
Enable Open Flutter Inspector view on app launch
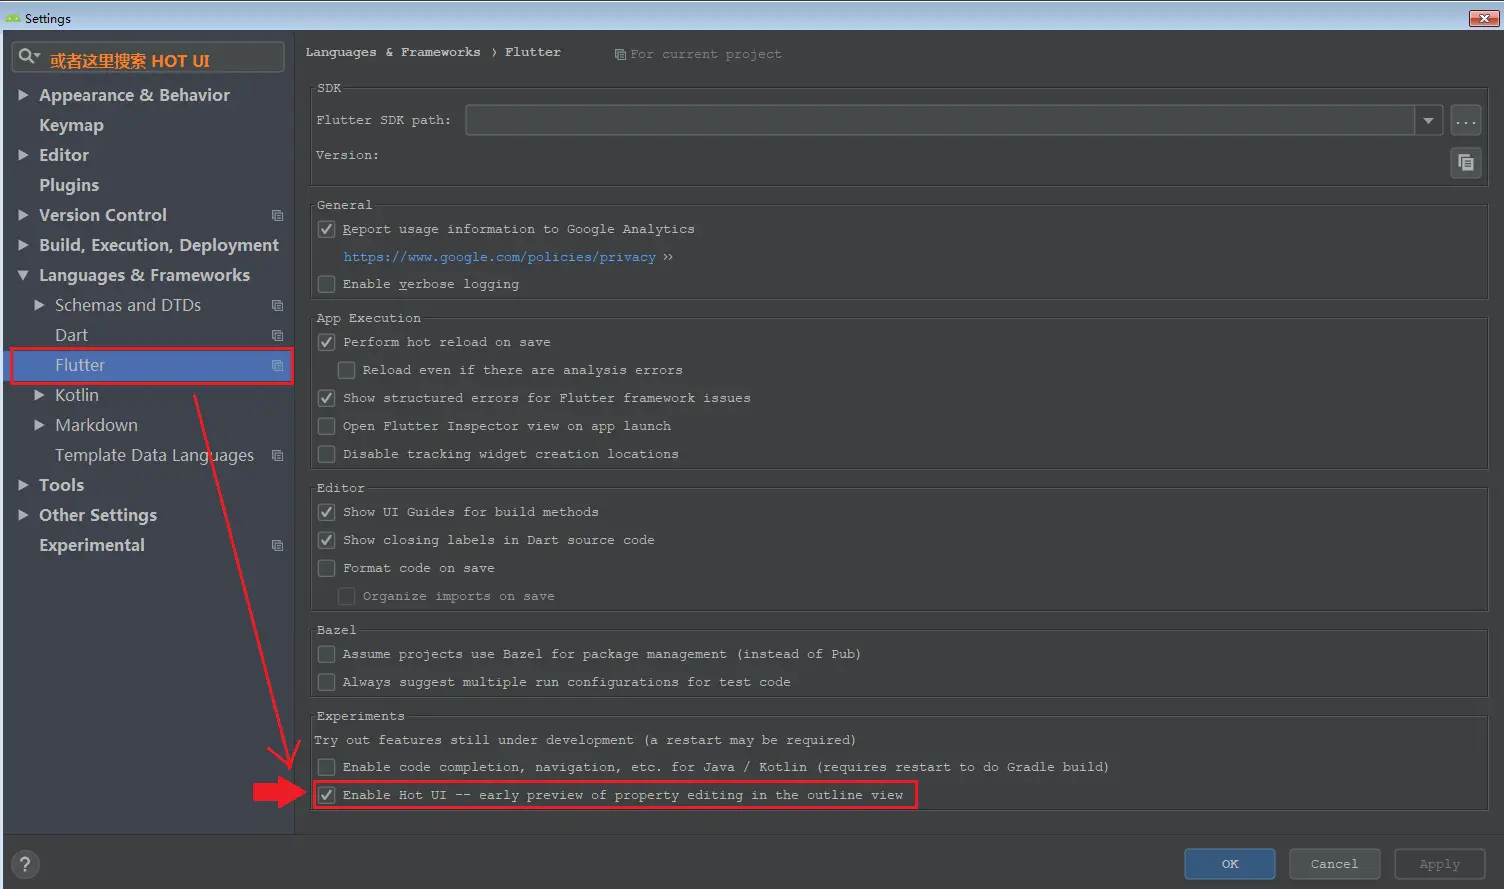tap(326, 426)
